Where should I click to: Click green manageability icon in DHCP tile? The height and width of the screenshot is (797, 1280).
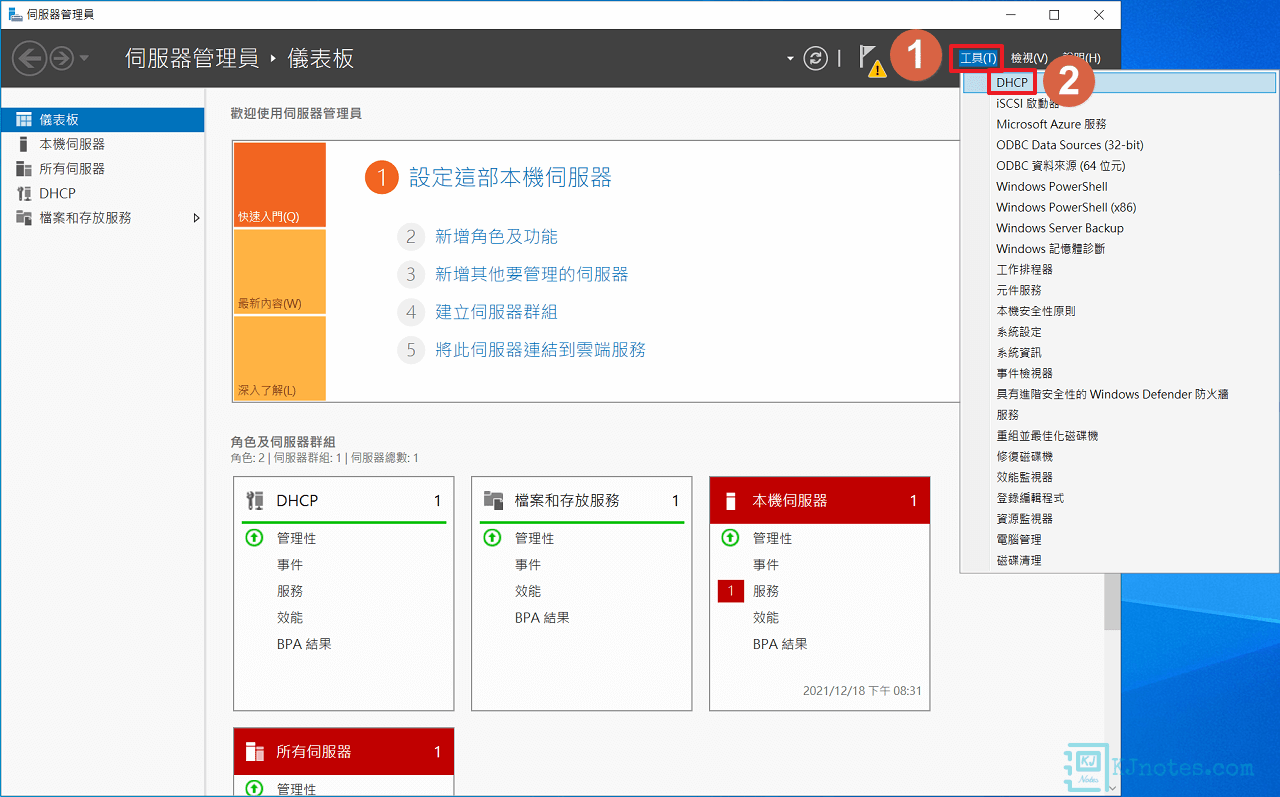254,538
